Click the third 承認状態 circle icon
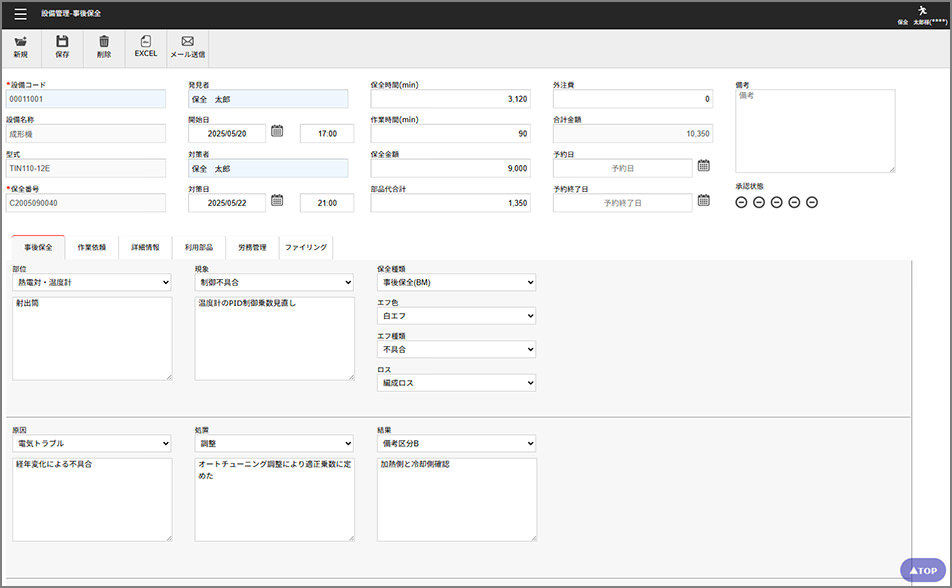952x588 pixels. (777, 202)
